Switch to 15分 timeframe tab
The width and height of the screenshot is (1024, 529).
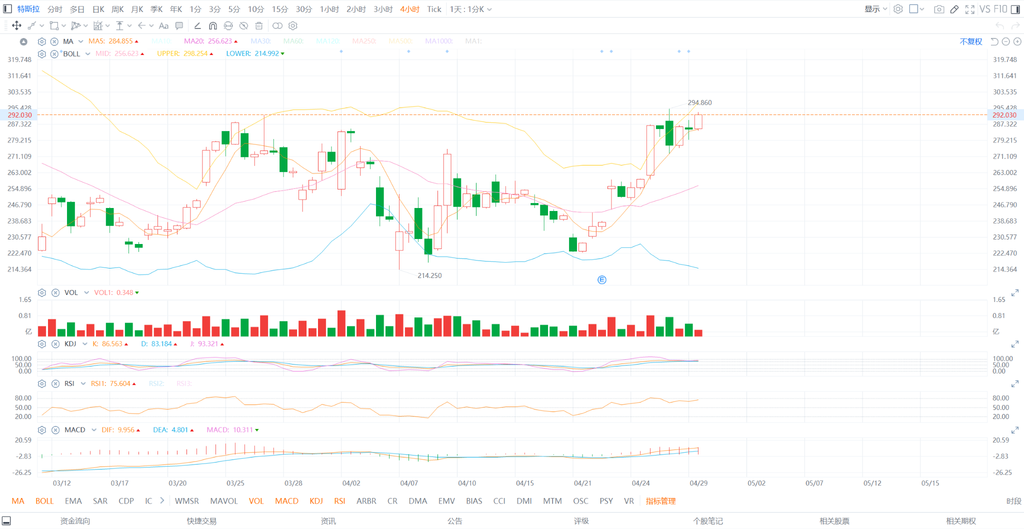point(280,9)
